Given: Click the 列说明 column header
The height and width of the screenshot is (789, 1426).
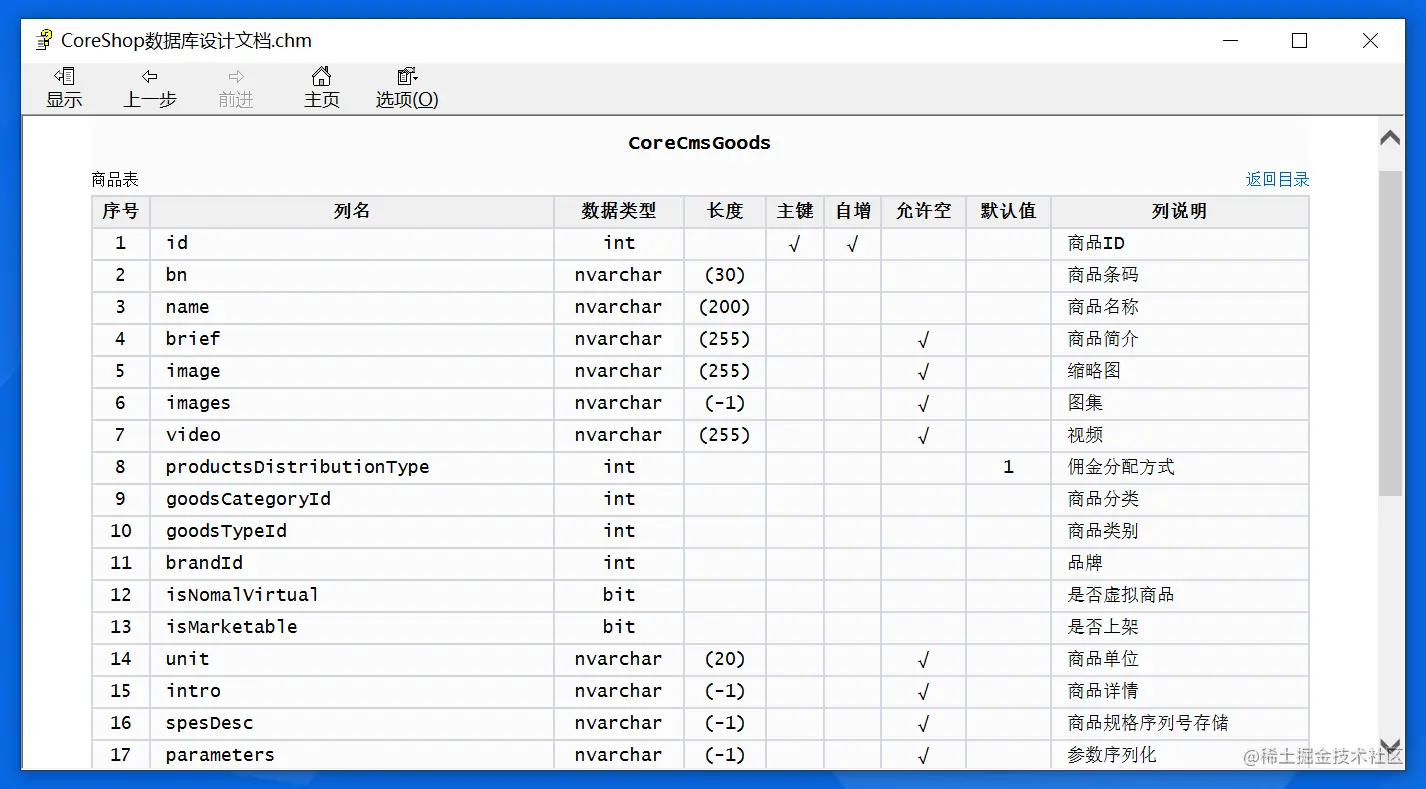Looking at the screenshot, I should click(x=1180, y=211).
